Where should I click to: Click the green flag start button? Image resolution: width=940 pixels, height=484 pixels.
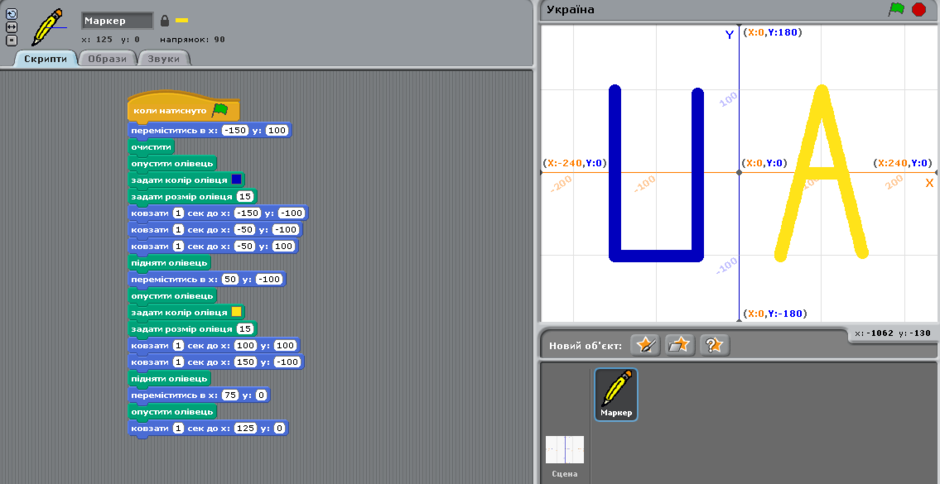click(896, 10)
